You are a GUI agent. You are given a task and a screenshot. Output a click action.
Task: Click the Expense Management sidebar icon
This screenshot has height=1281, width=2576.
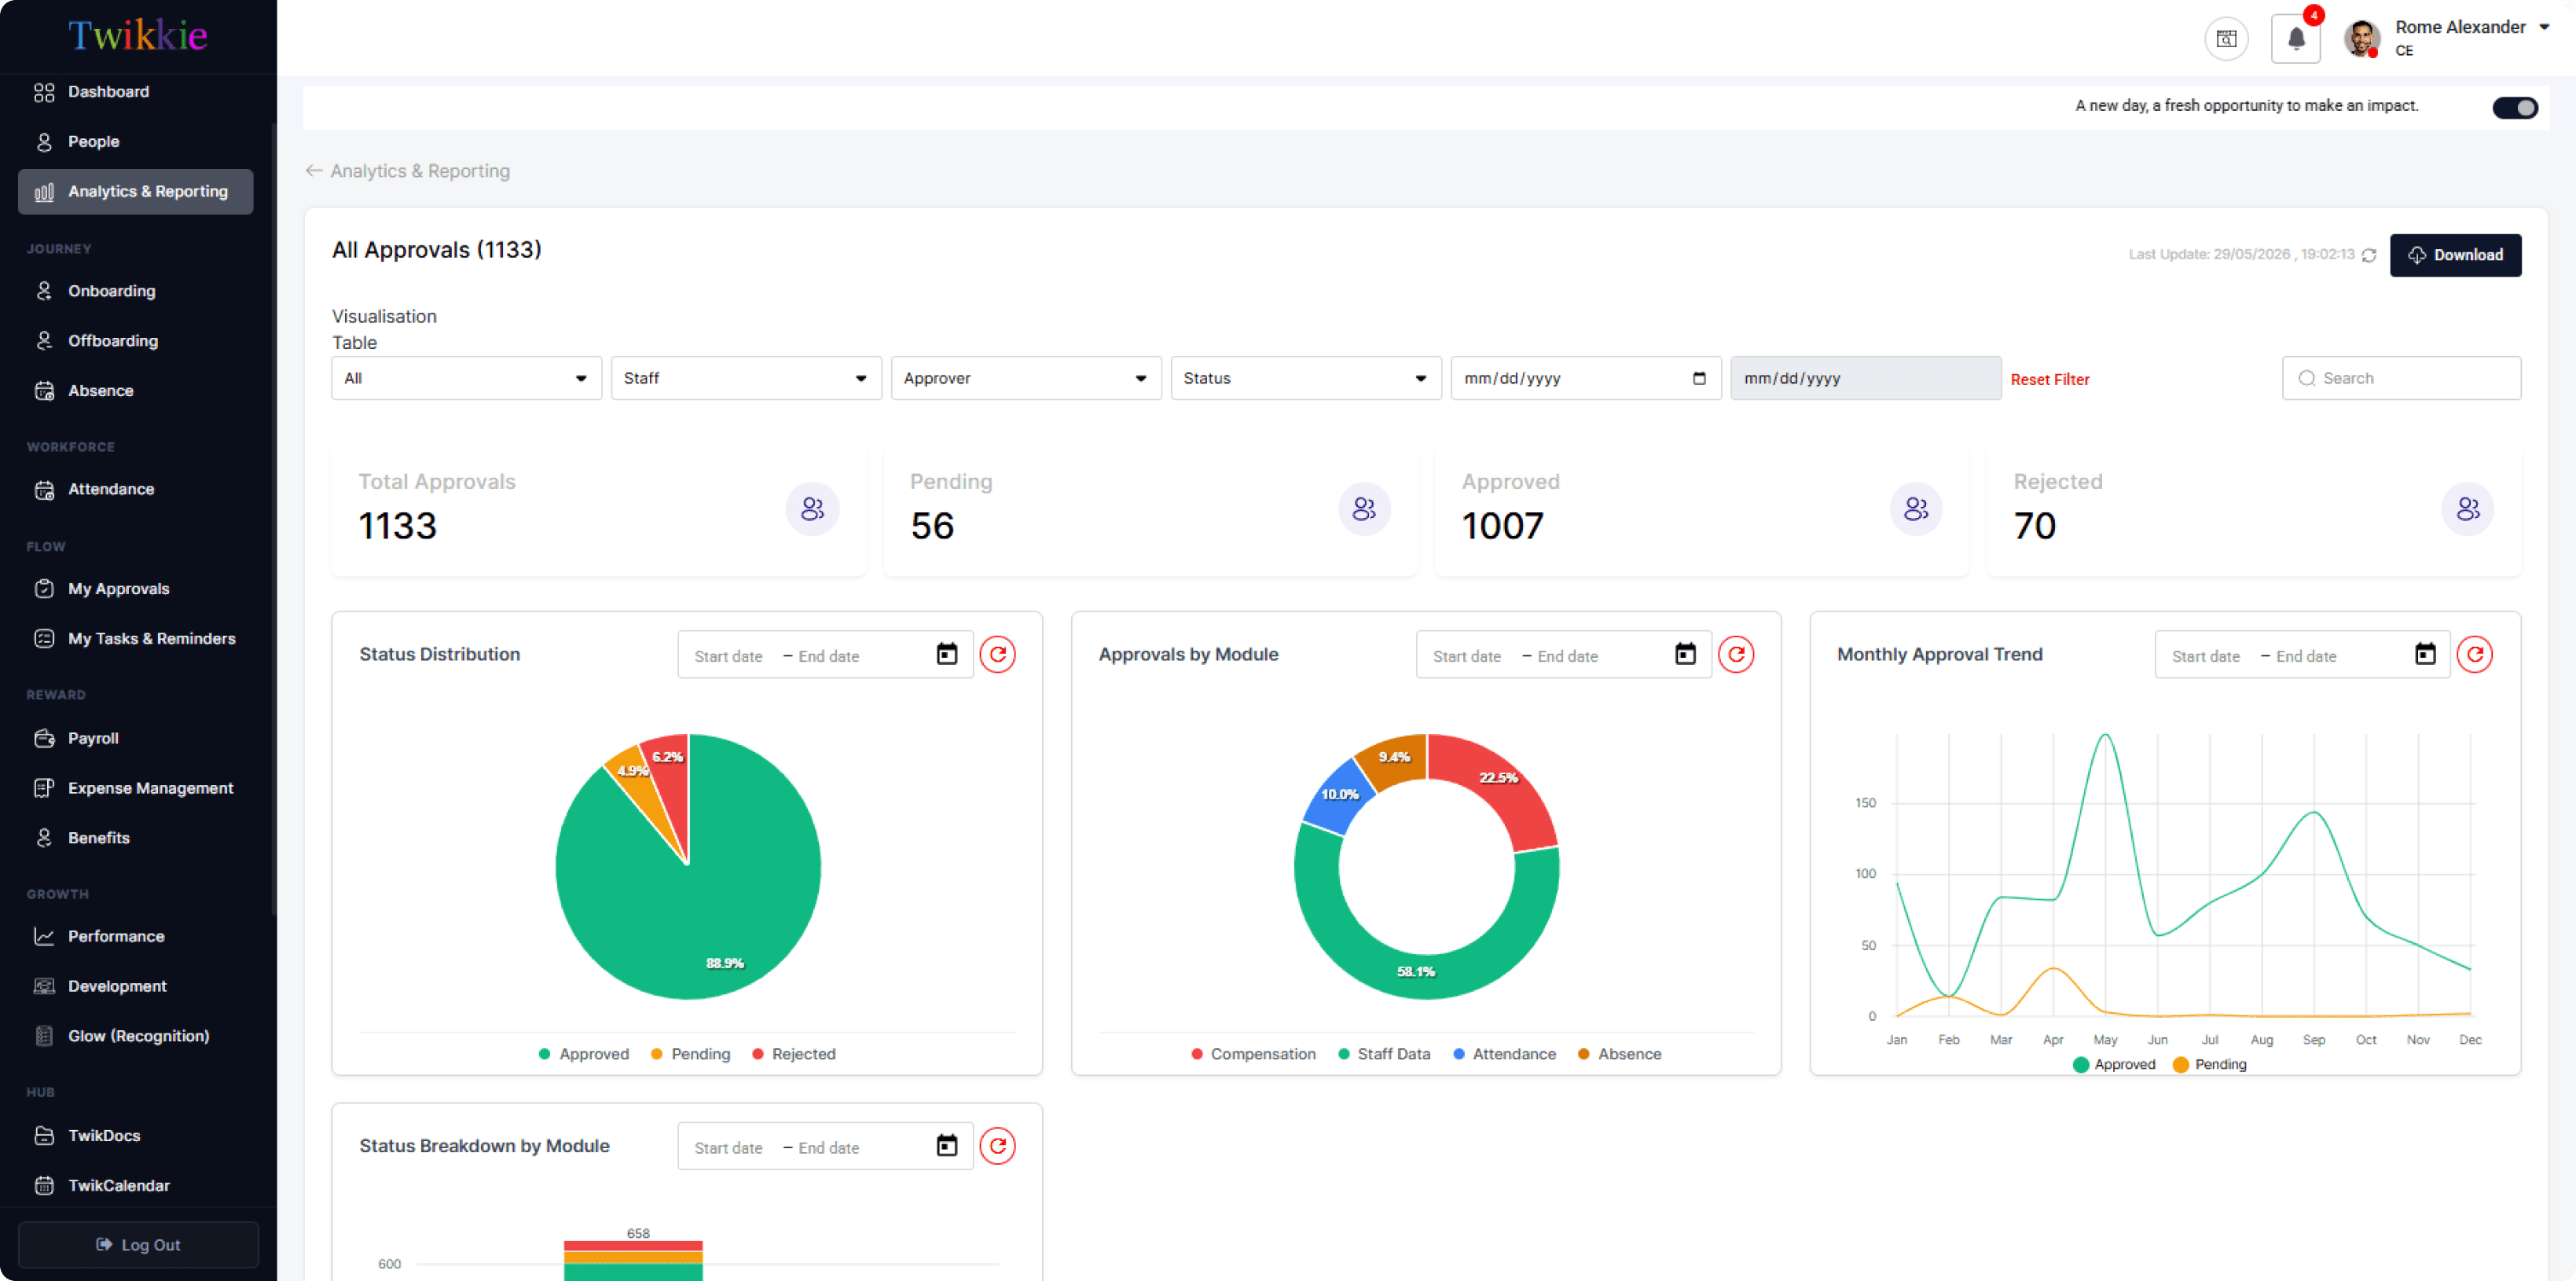(x=44, y=788)
